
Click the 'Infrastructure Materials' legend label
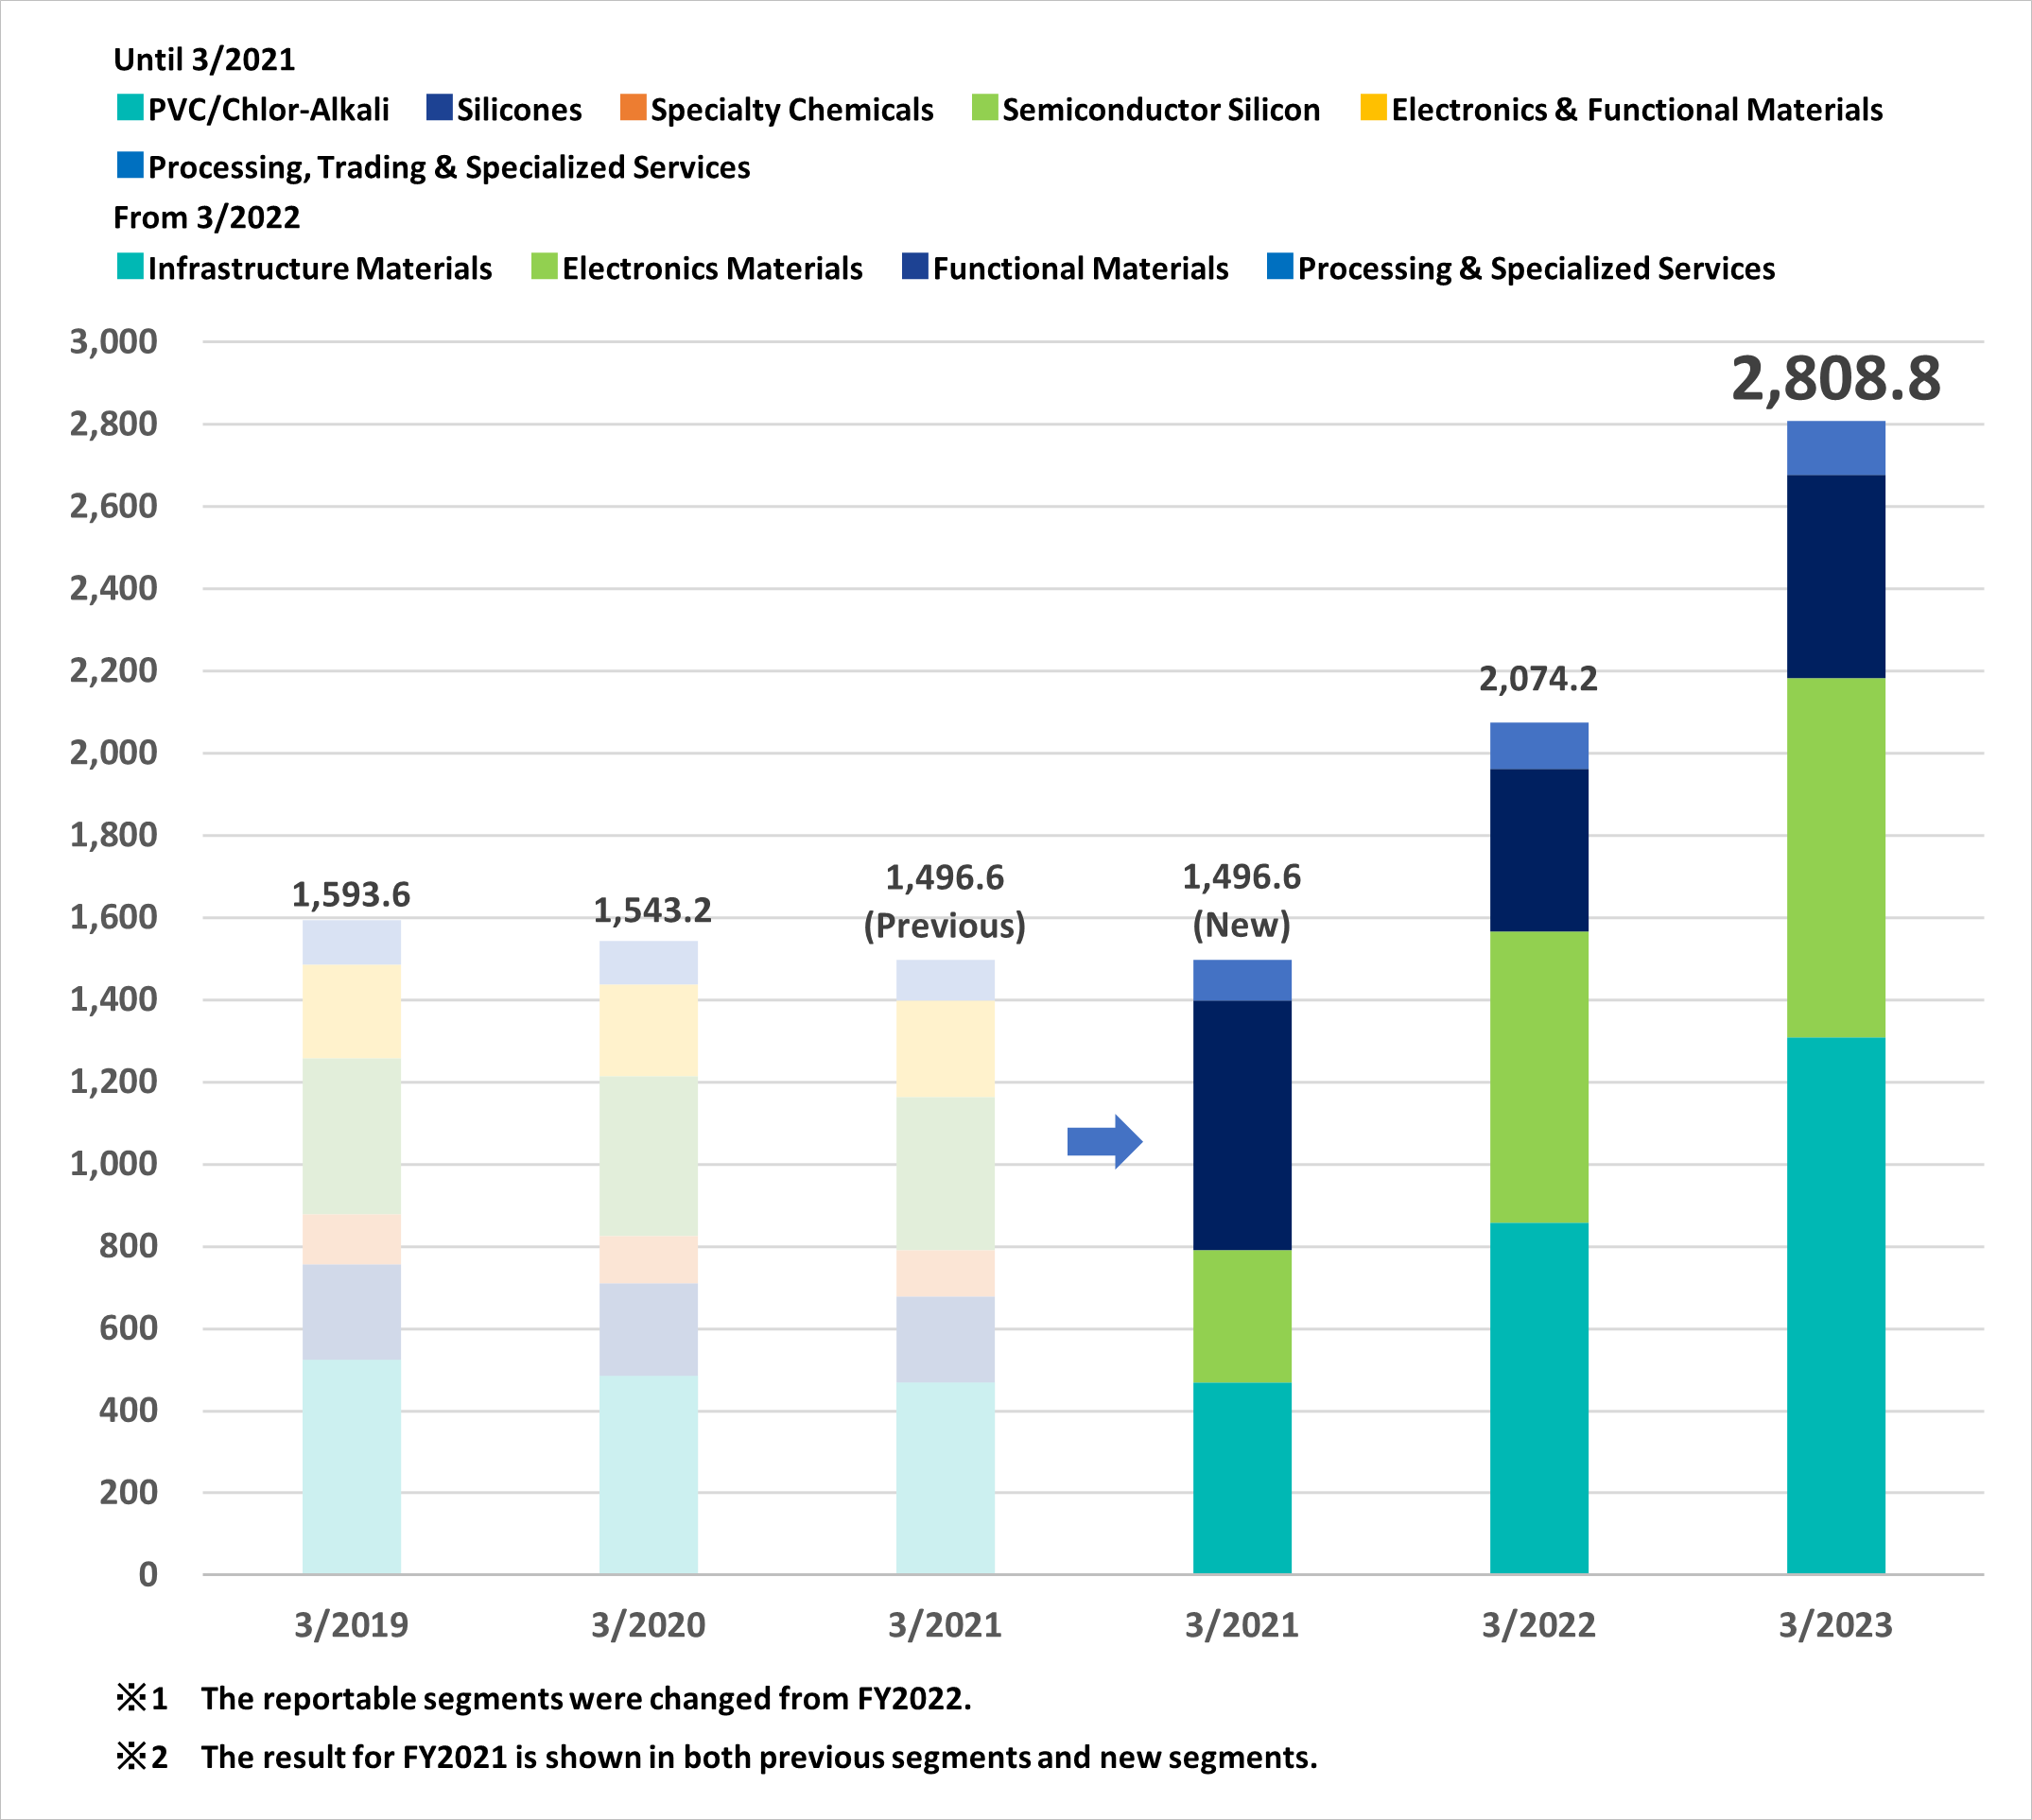tap(320, 268)
